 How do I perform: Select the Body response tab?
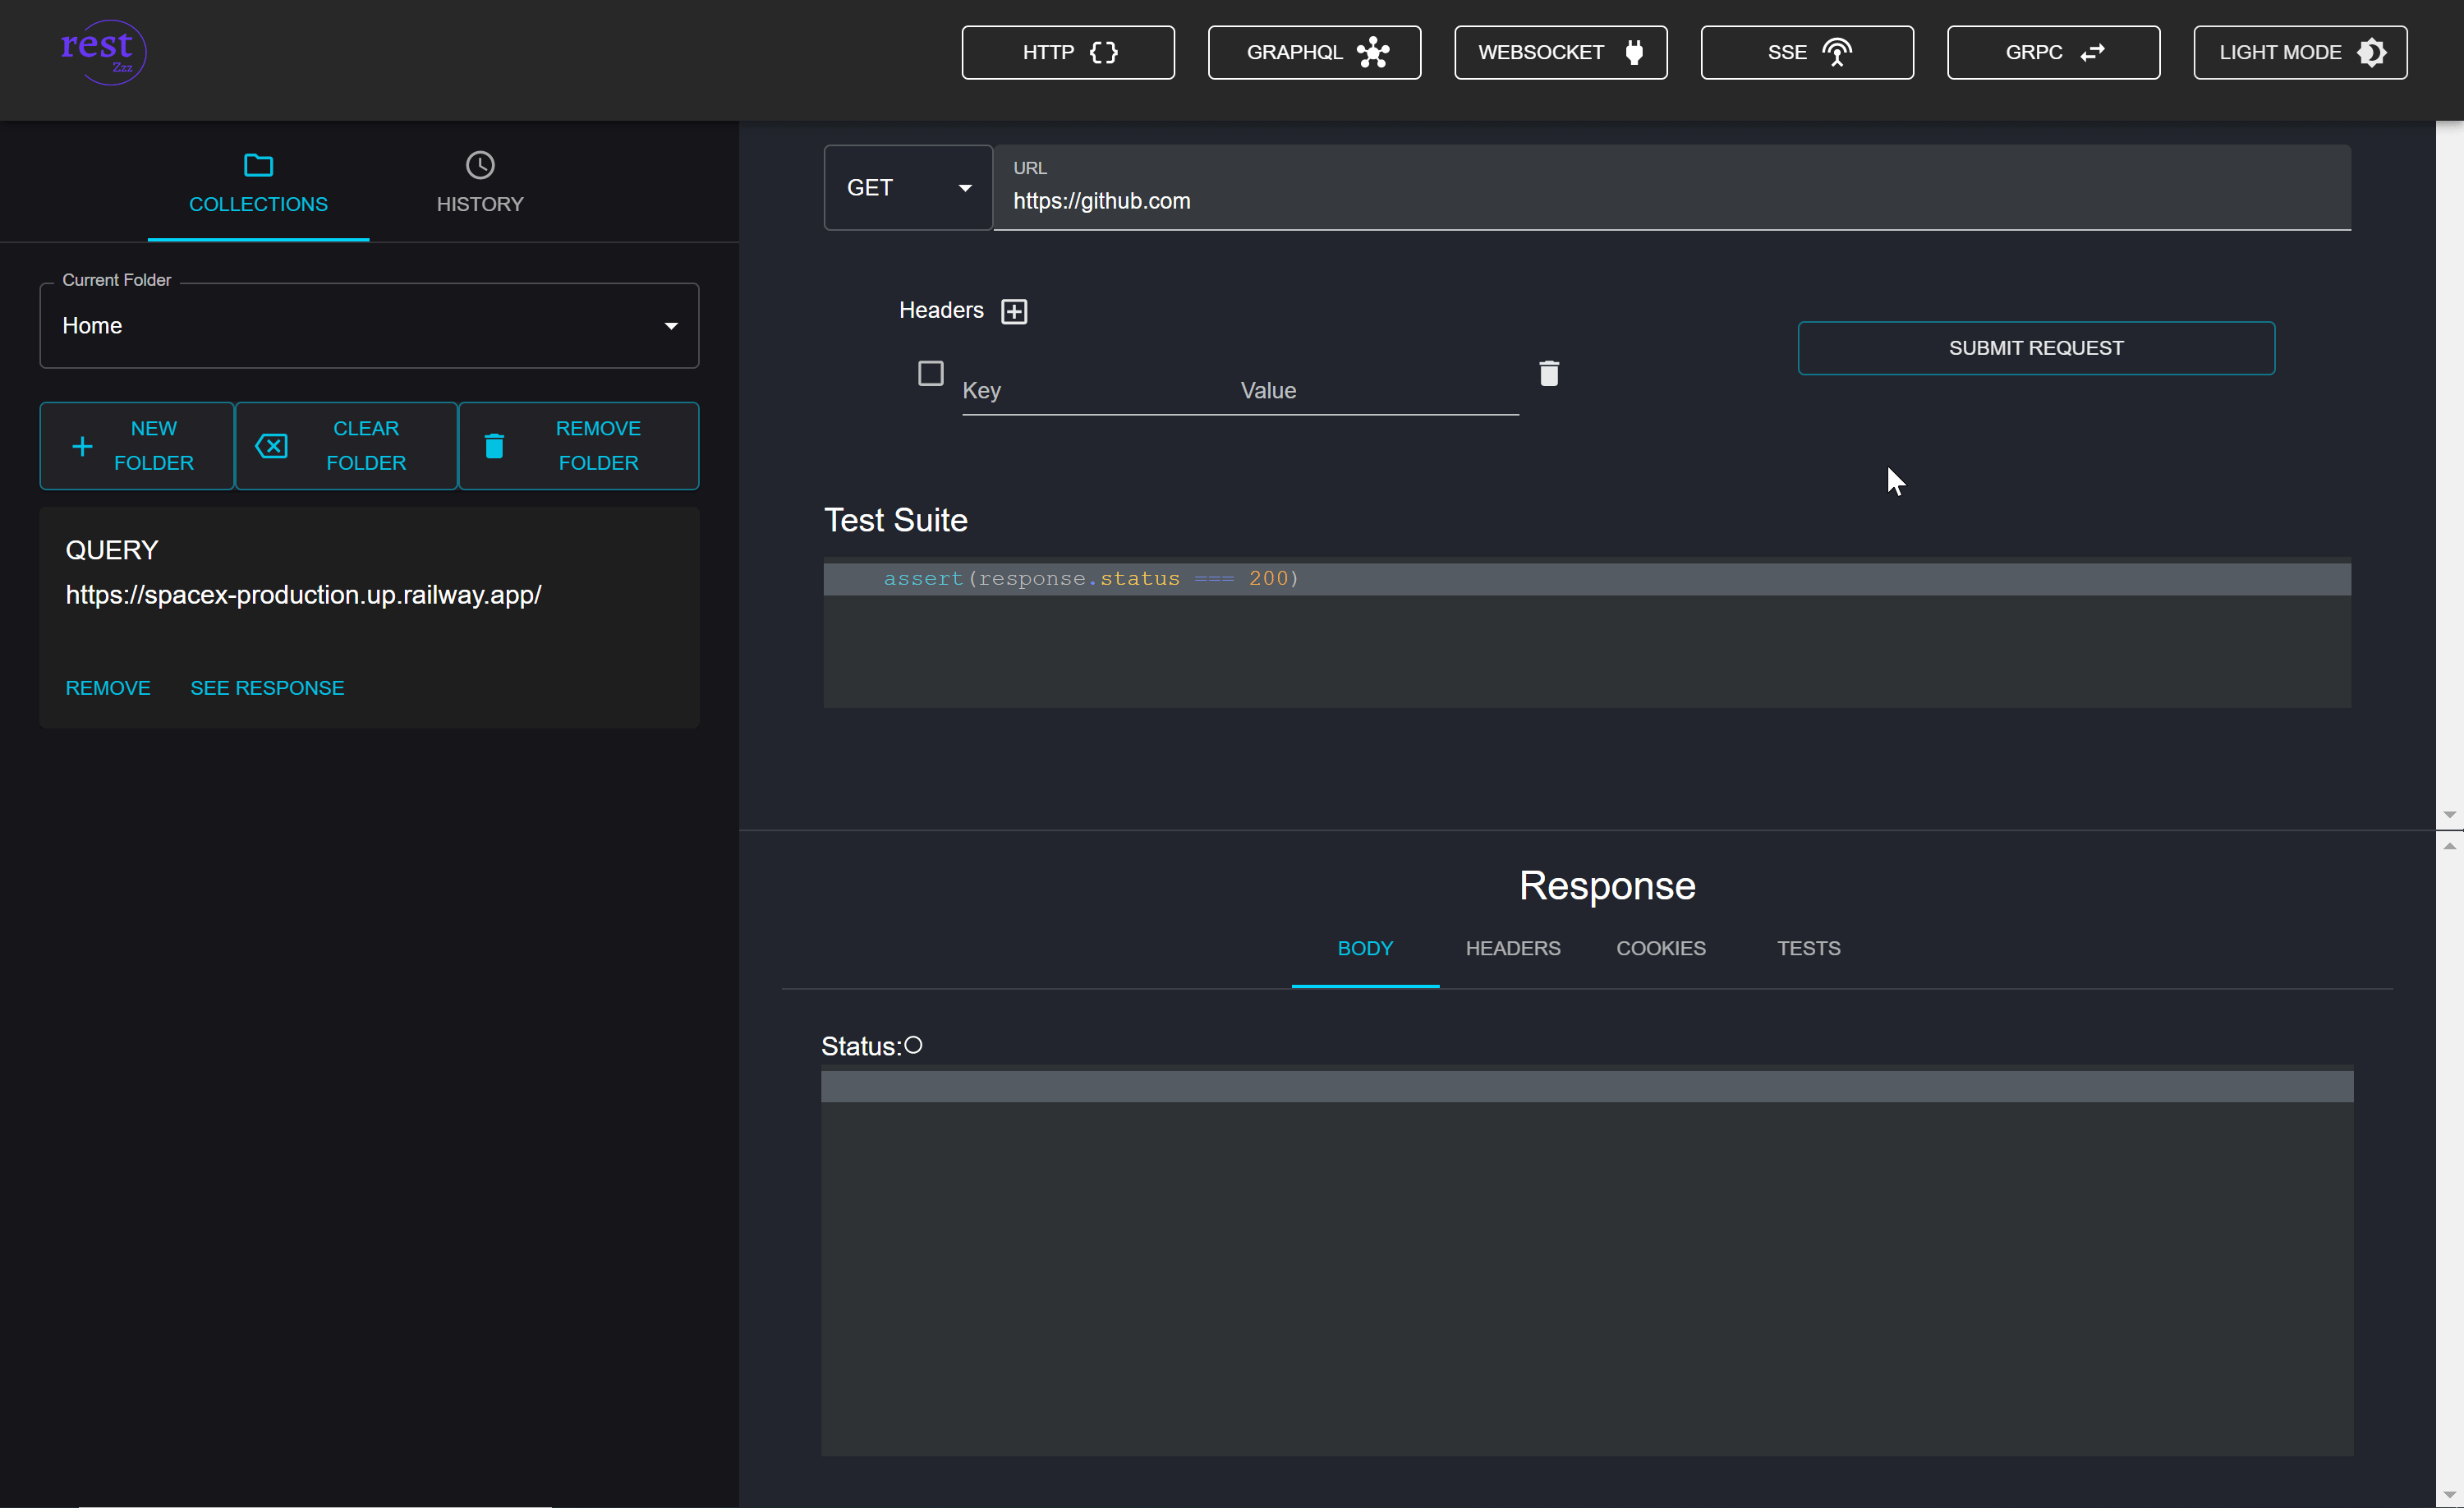(1365, 948)
